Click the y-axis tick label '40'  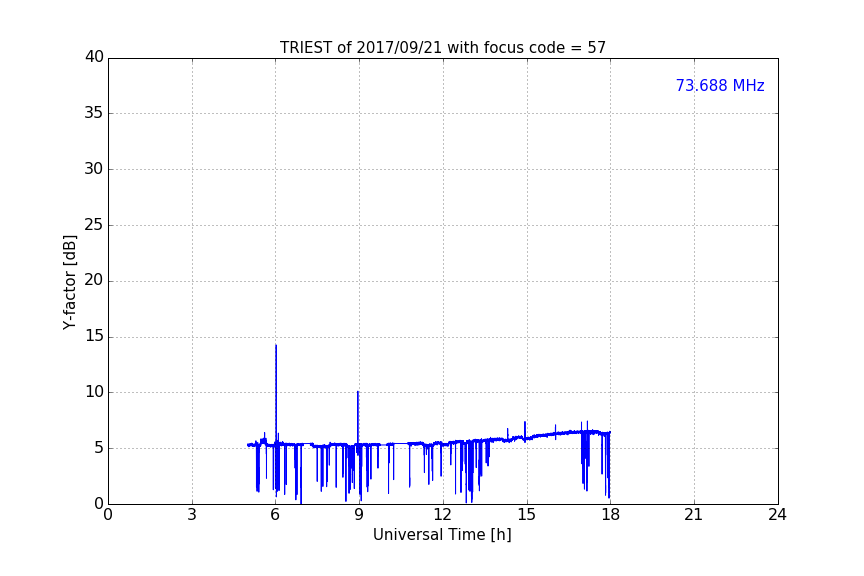point(94,57)
